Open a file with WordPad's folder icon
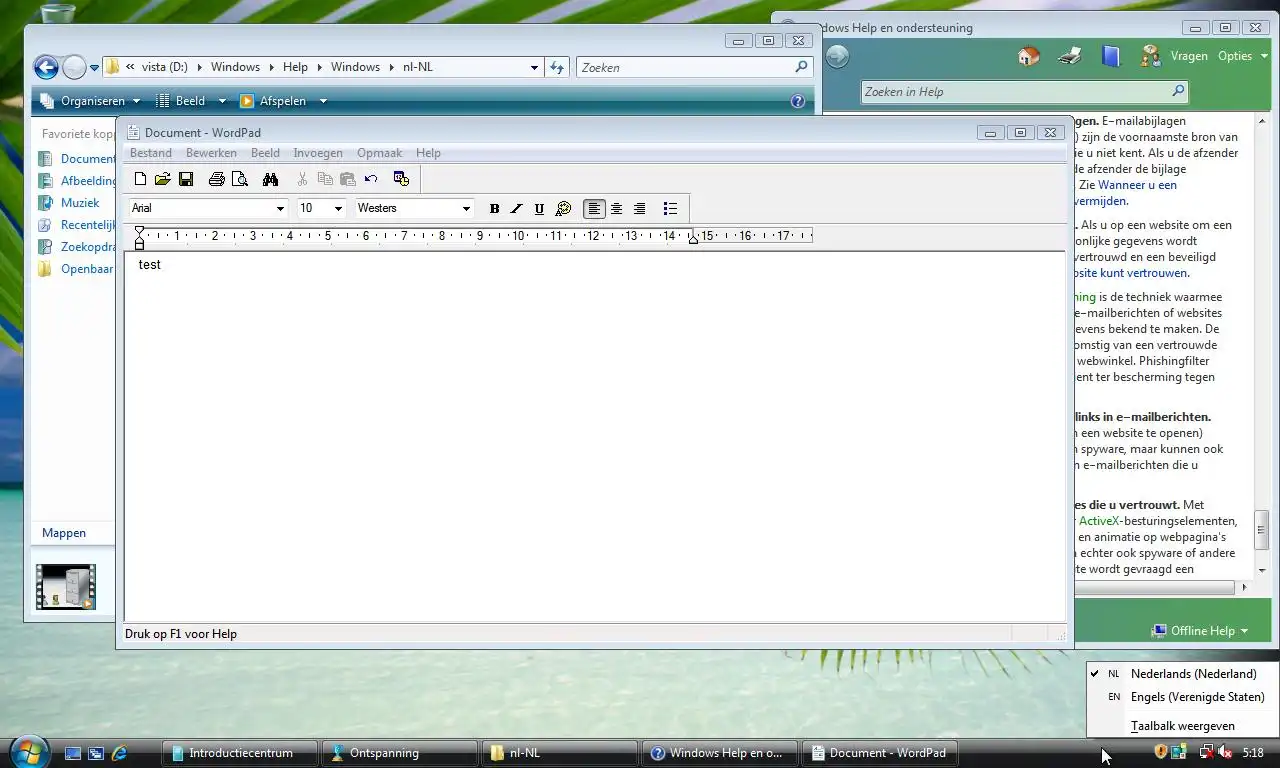The image size is (1280, 768). pos(163,179)
